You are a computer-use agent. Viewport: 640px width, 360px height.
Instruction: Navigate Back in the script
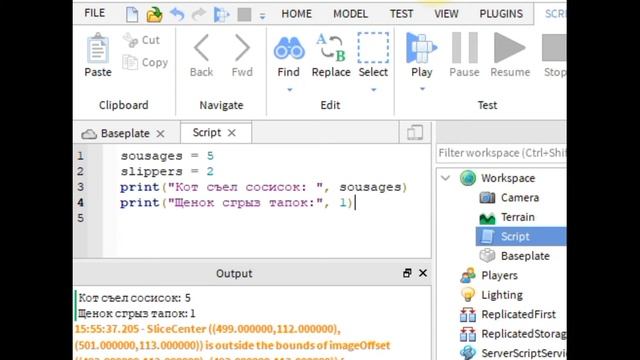click(201, 56)
